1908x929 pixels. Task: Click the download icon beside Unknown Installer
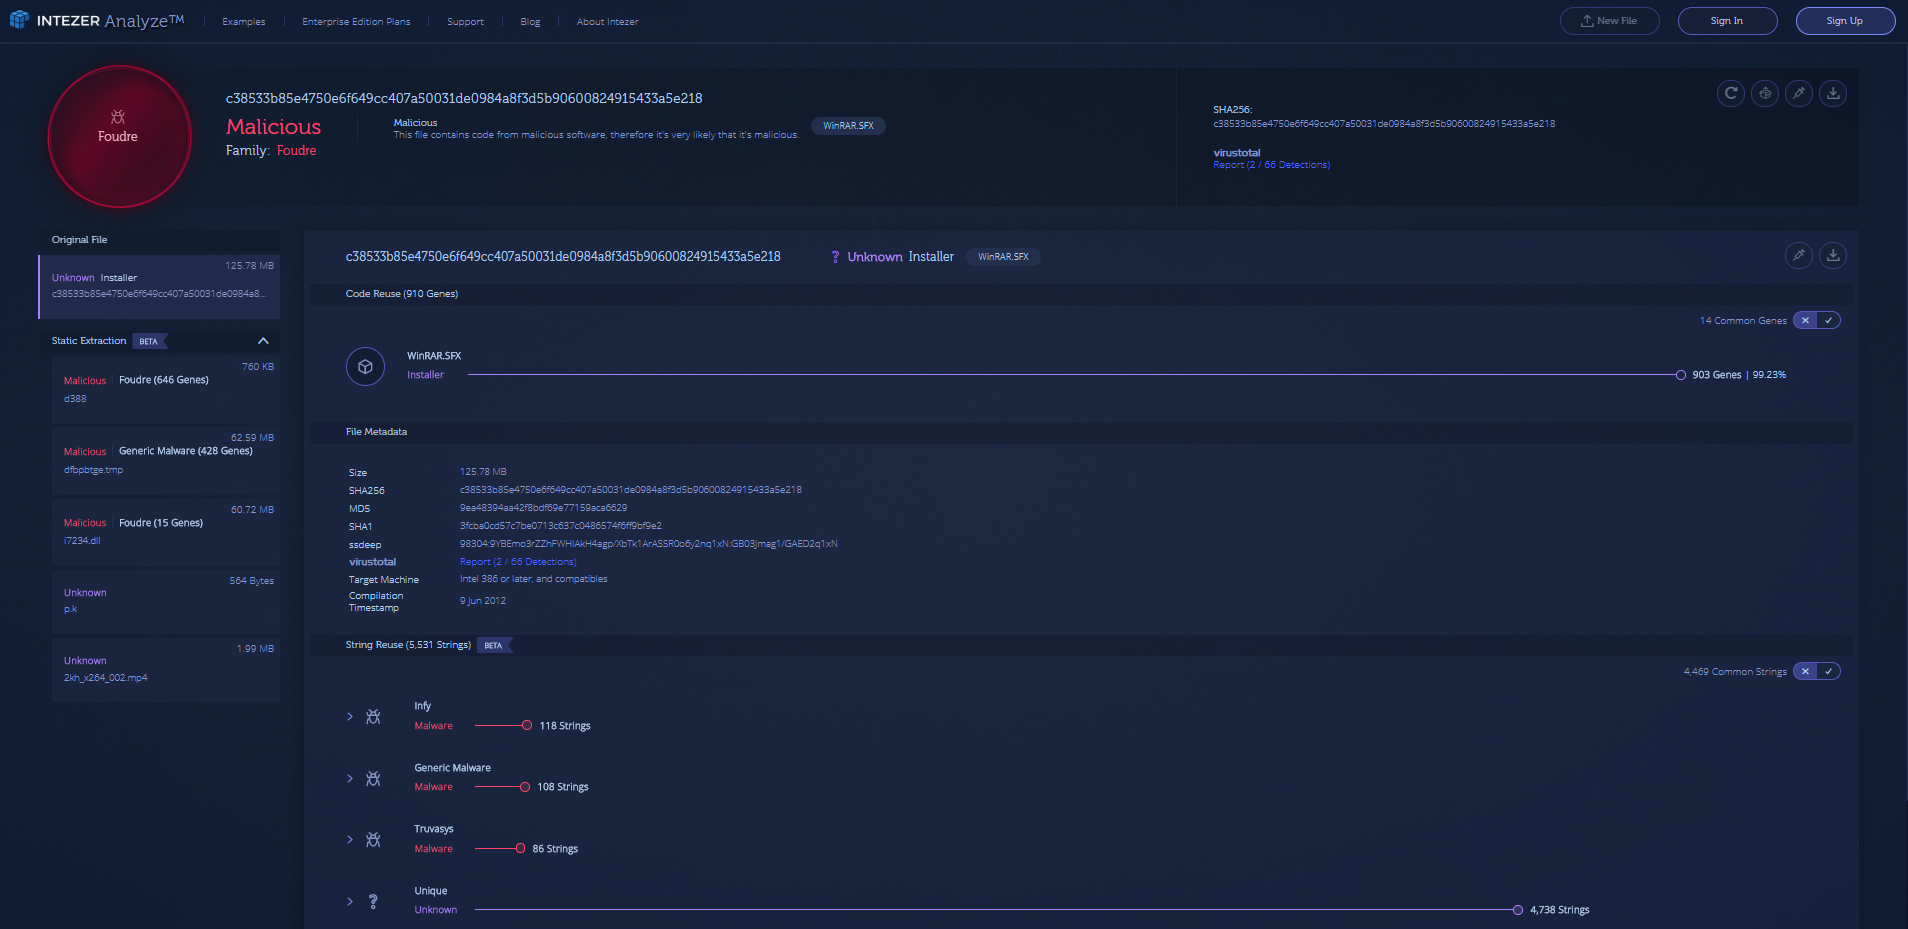[1833, 255]
